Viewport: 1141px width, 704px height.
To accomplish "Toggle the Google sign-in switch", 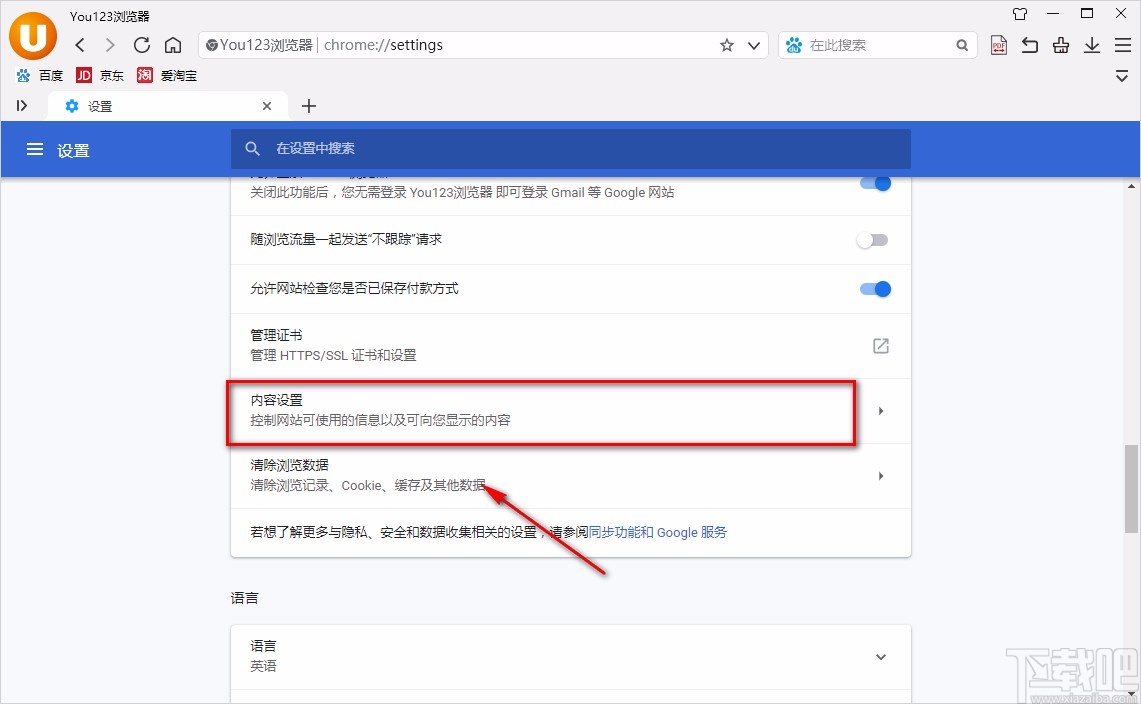I will click(875, 183).
